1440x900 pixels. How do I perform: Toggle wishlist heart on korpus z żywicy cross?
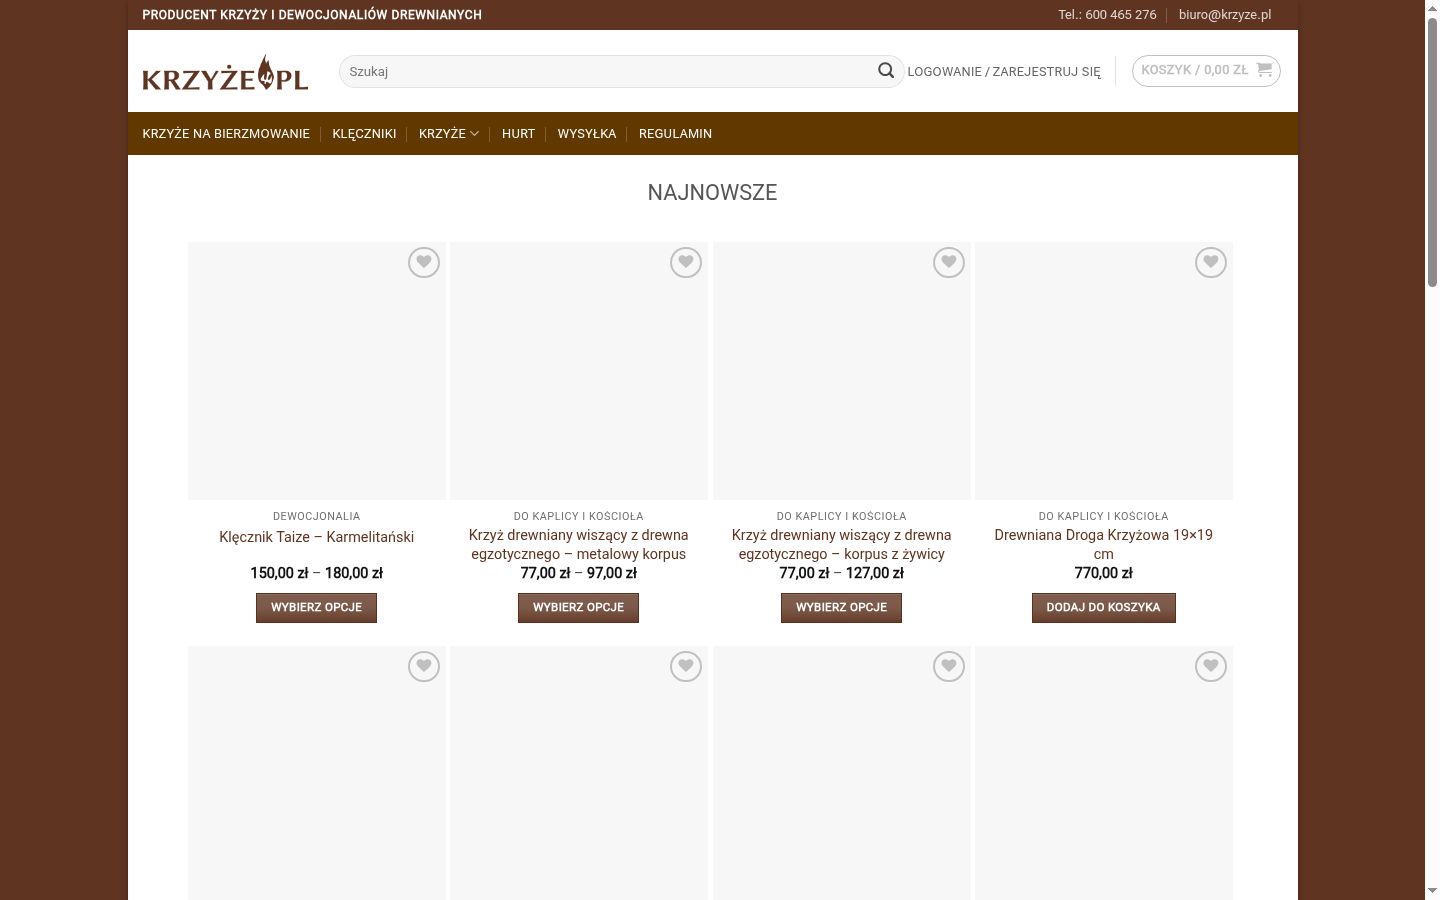[x=949, y=263]
